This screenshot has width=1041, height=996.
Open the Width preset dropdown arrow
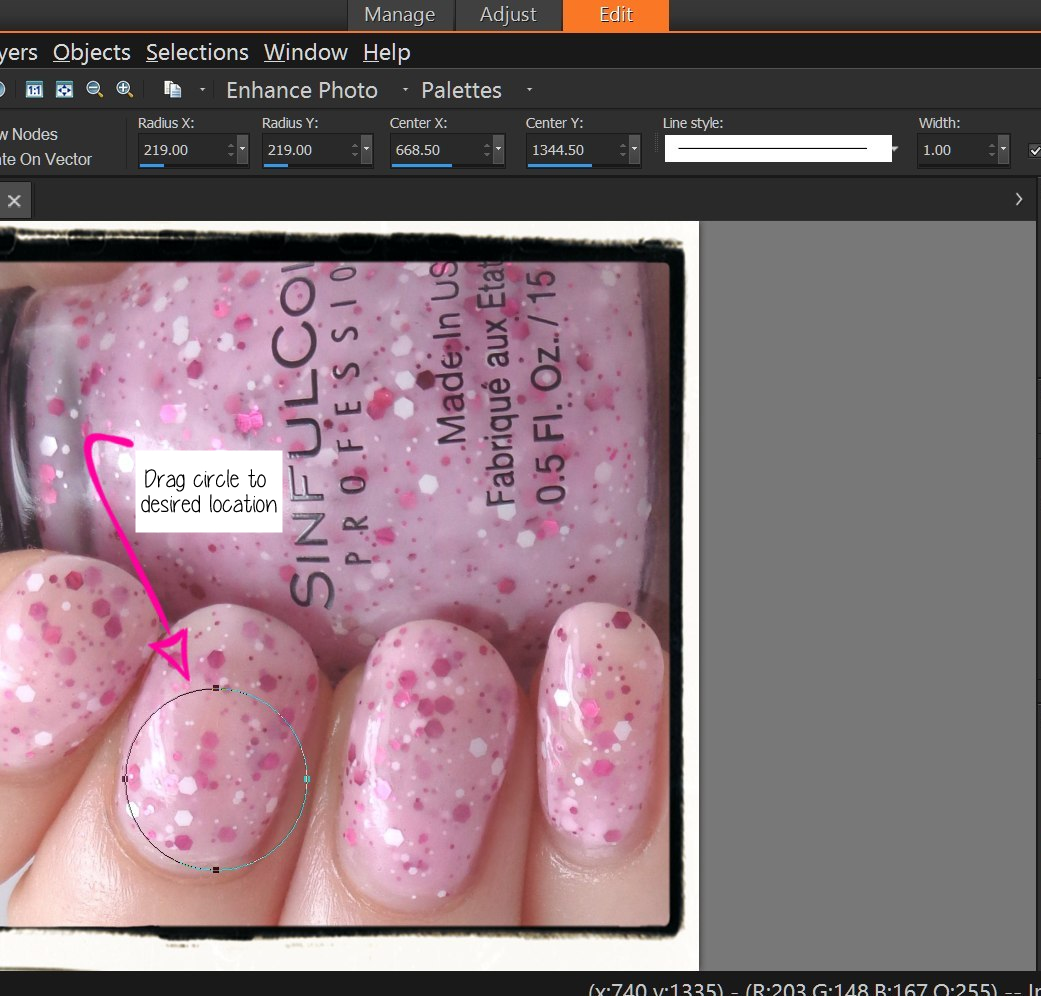point(1003,149)
